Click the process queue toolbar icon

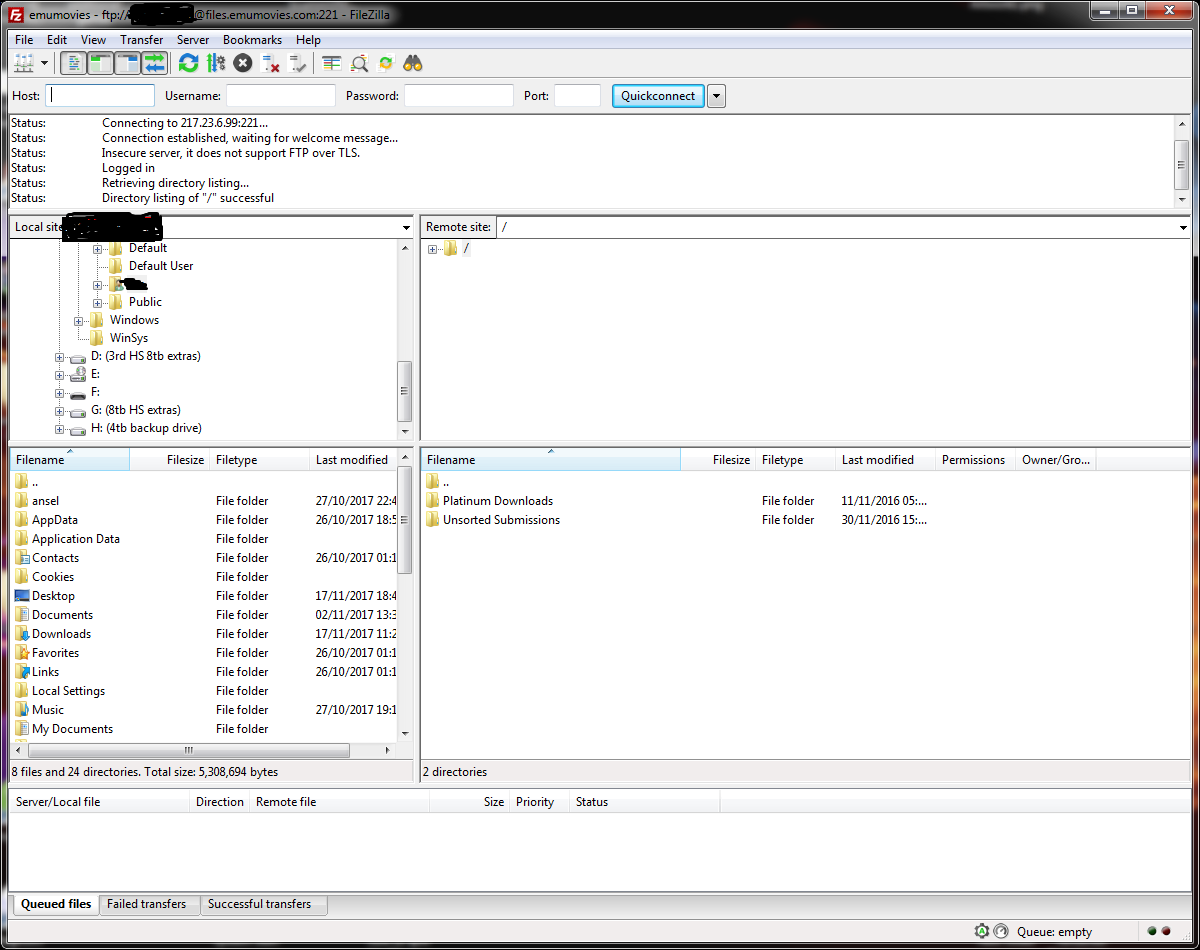(x=216, y=64)
